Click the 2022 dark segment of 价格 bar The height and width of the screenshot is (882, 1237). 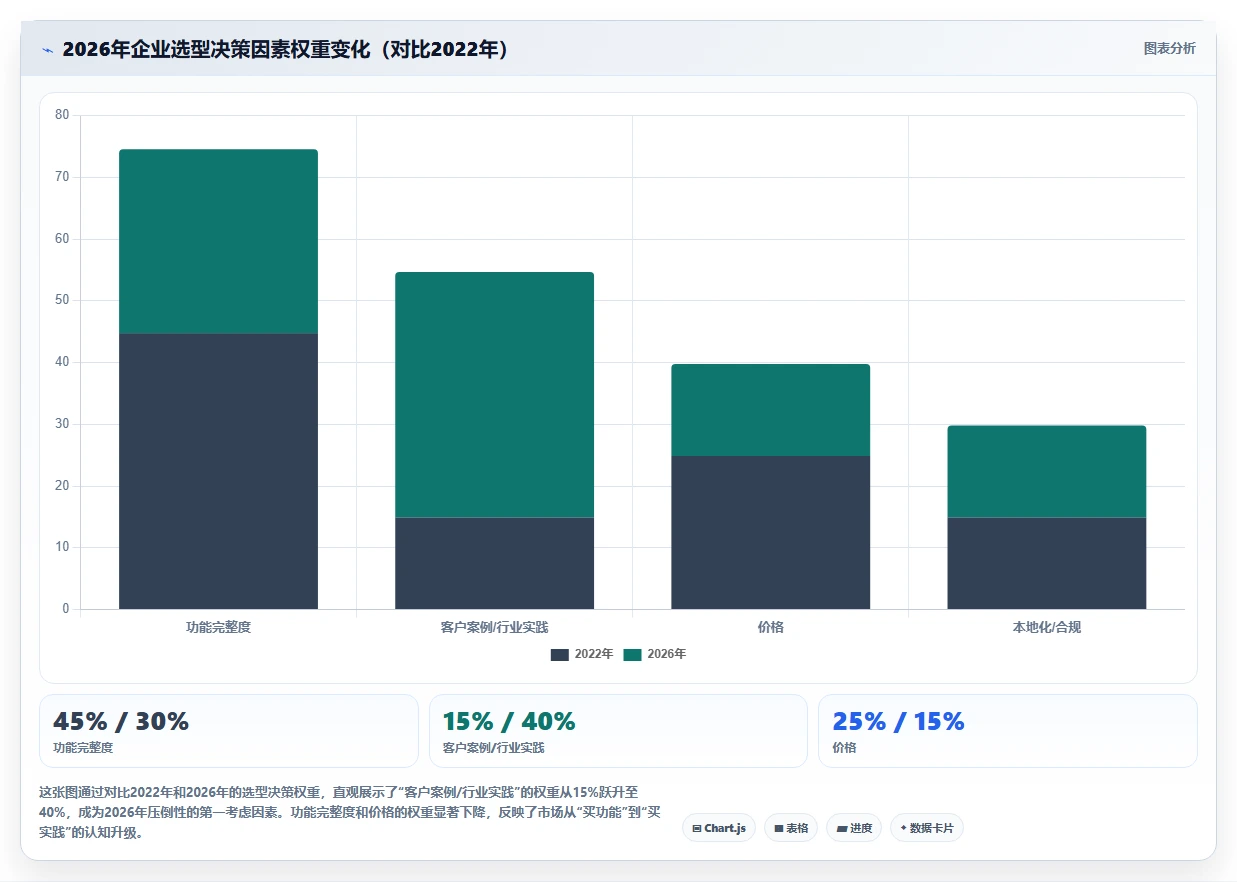click(770, 532)
